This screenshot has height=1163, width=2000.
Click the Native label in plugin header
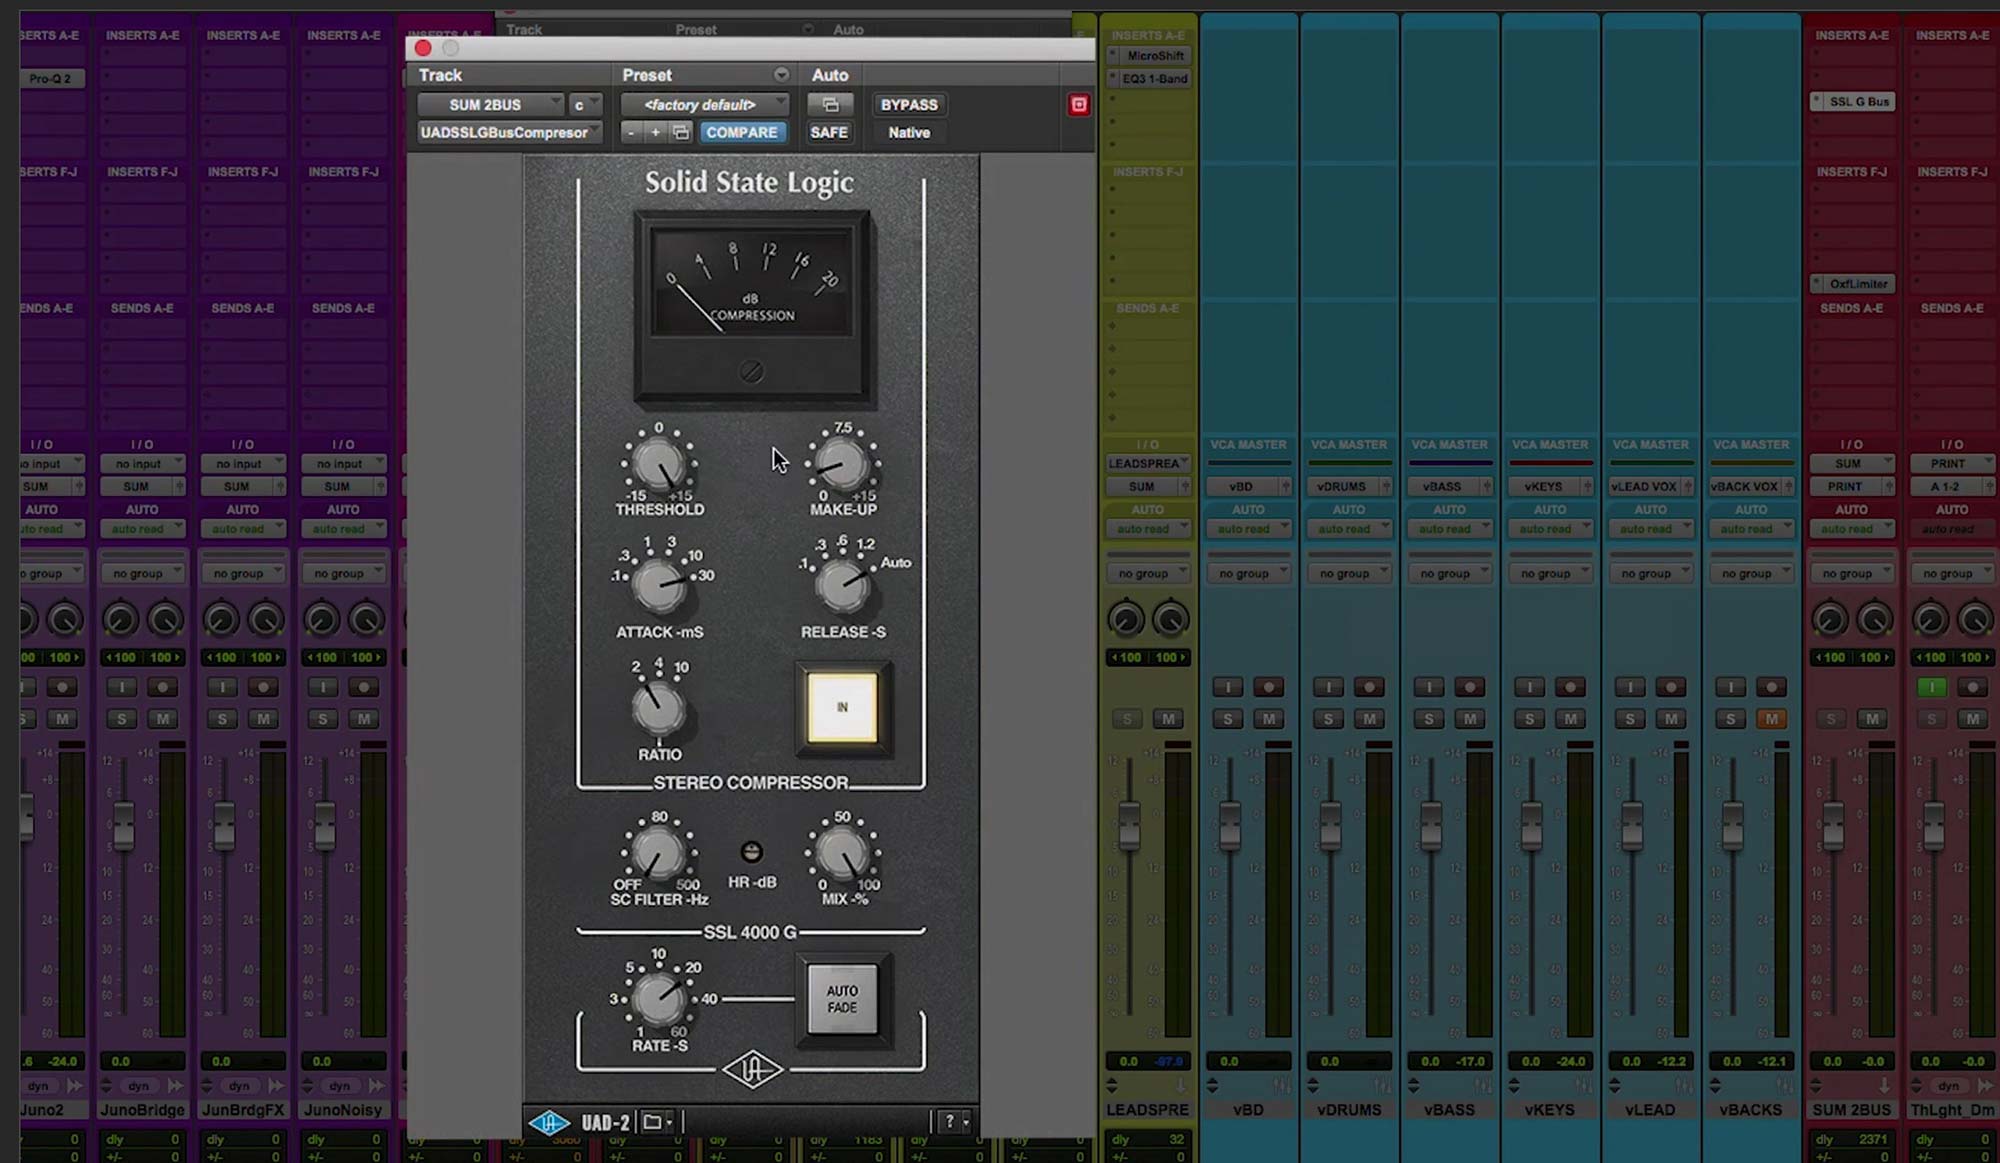(909, 132)
